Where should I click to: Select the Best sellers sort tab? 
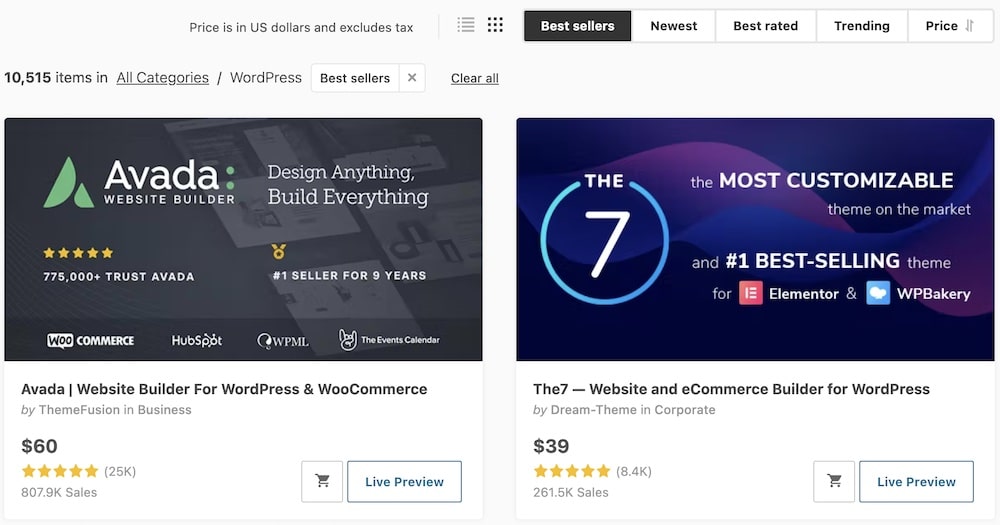pyautogui.click(x=577, y=26)
